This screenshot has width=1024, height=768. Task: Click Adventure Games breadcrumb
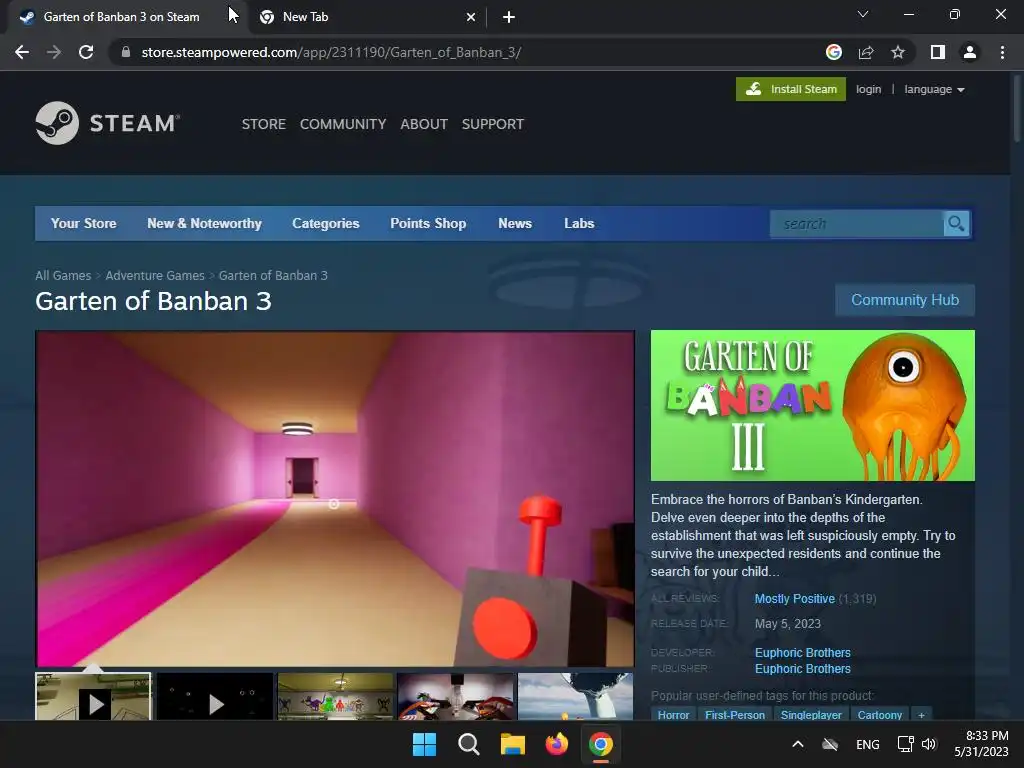tap(155, 276)
